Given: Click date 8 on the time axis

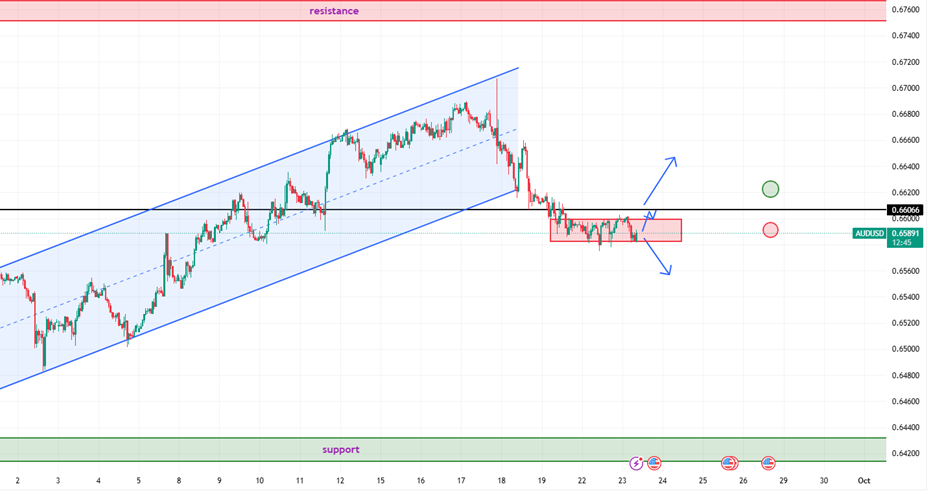Looking at the screenshot, I should pyautogui.click(x=179, y=481).
